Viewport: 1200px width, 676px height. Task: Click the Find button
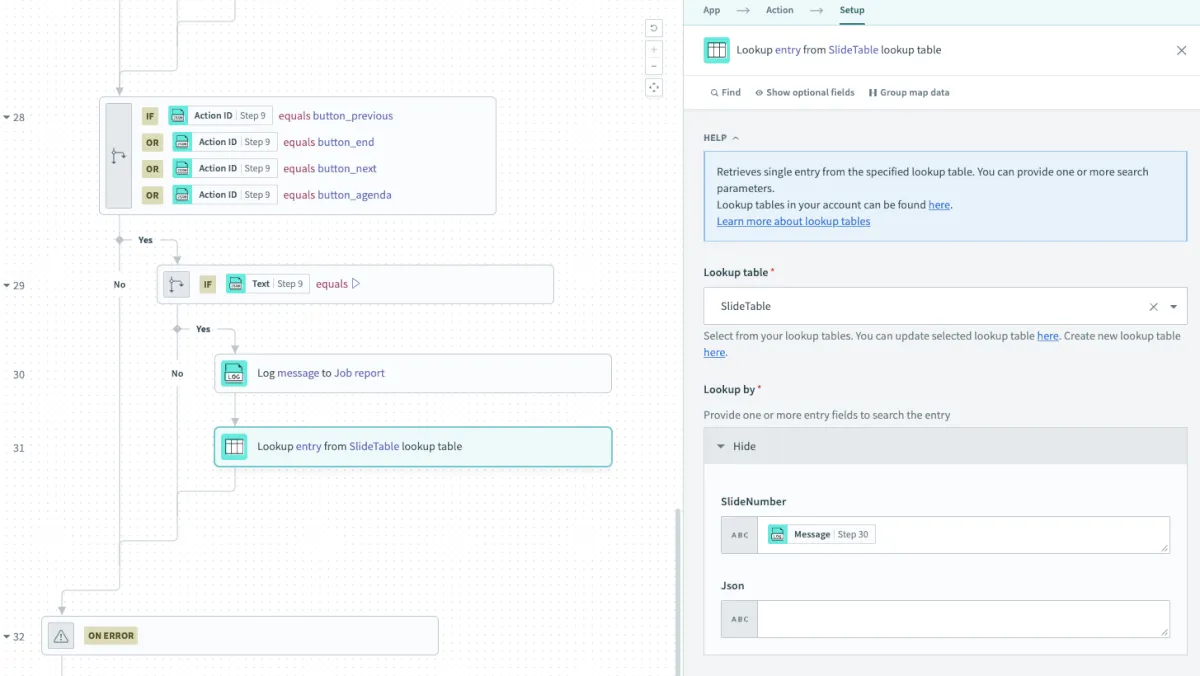(x=726, y=92)
